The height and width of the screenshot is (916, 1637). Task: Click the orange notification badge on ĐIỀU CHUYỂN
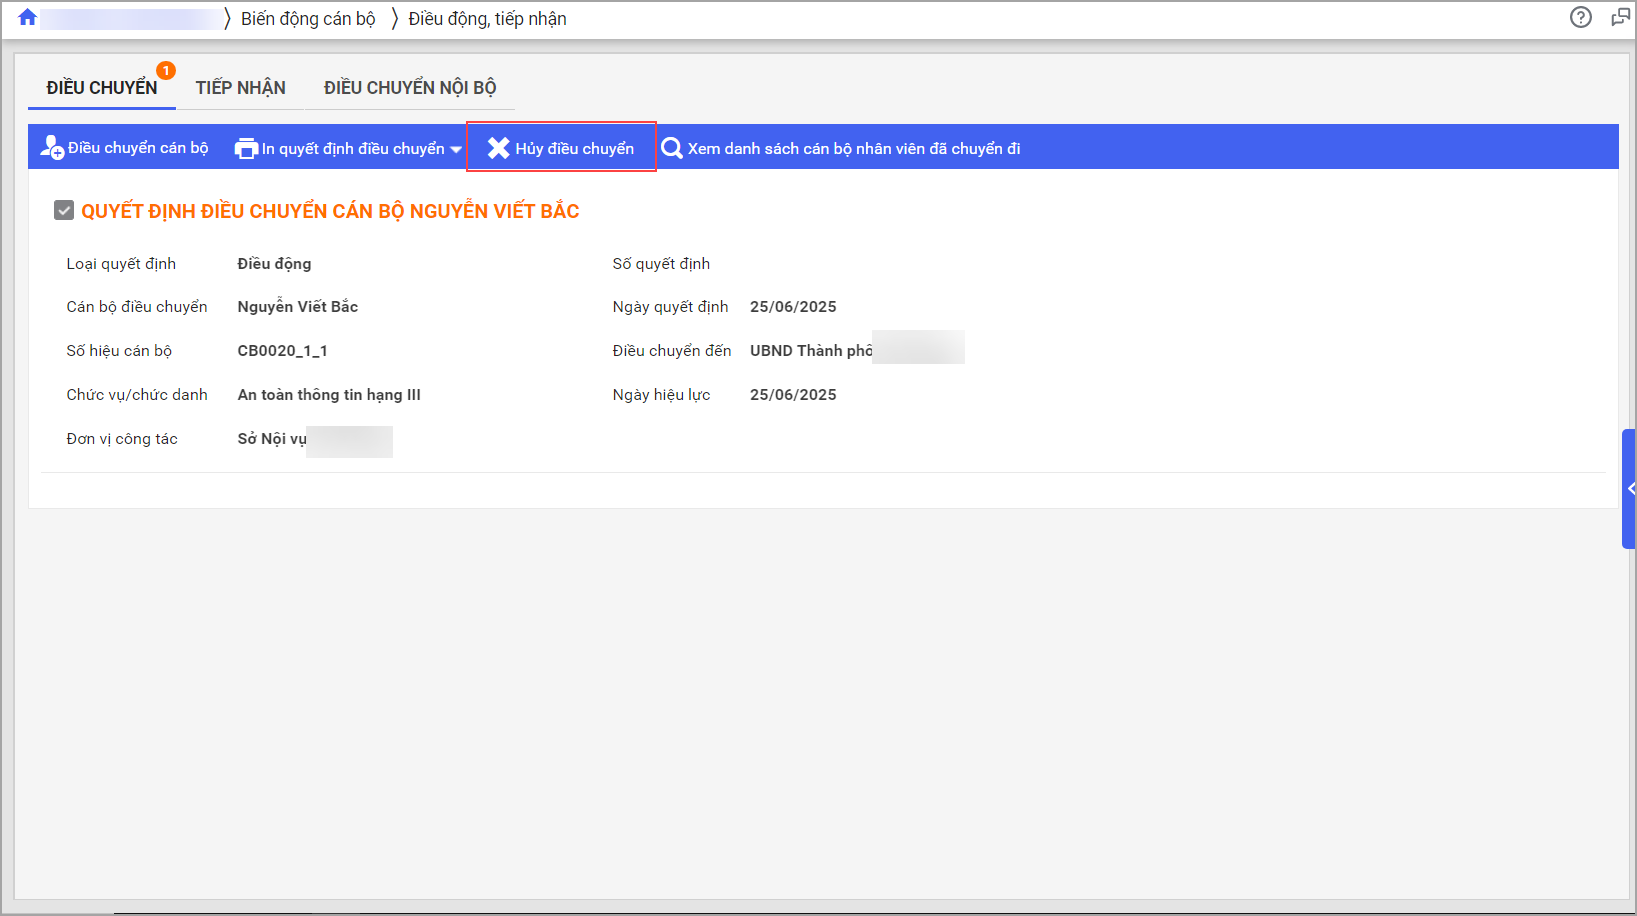pyautogui.click(x=166, y=70)
